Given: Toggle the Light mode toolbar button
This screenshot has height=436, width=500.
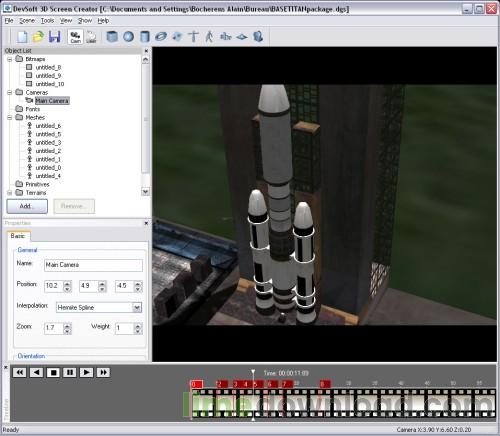Looking at the screenshot, I should point(91,37).
